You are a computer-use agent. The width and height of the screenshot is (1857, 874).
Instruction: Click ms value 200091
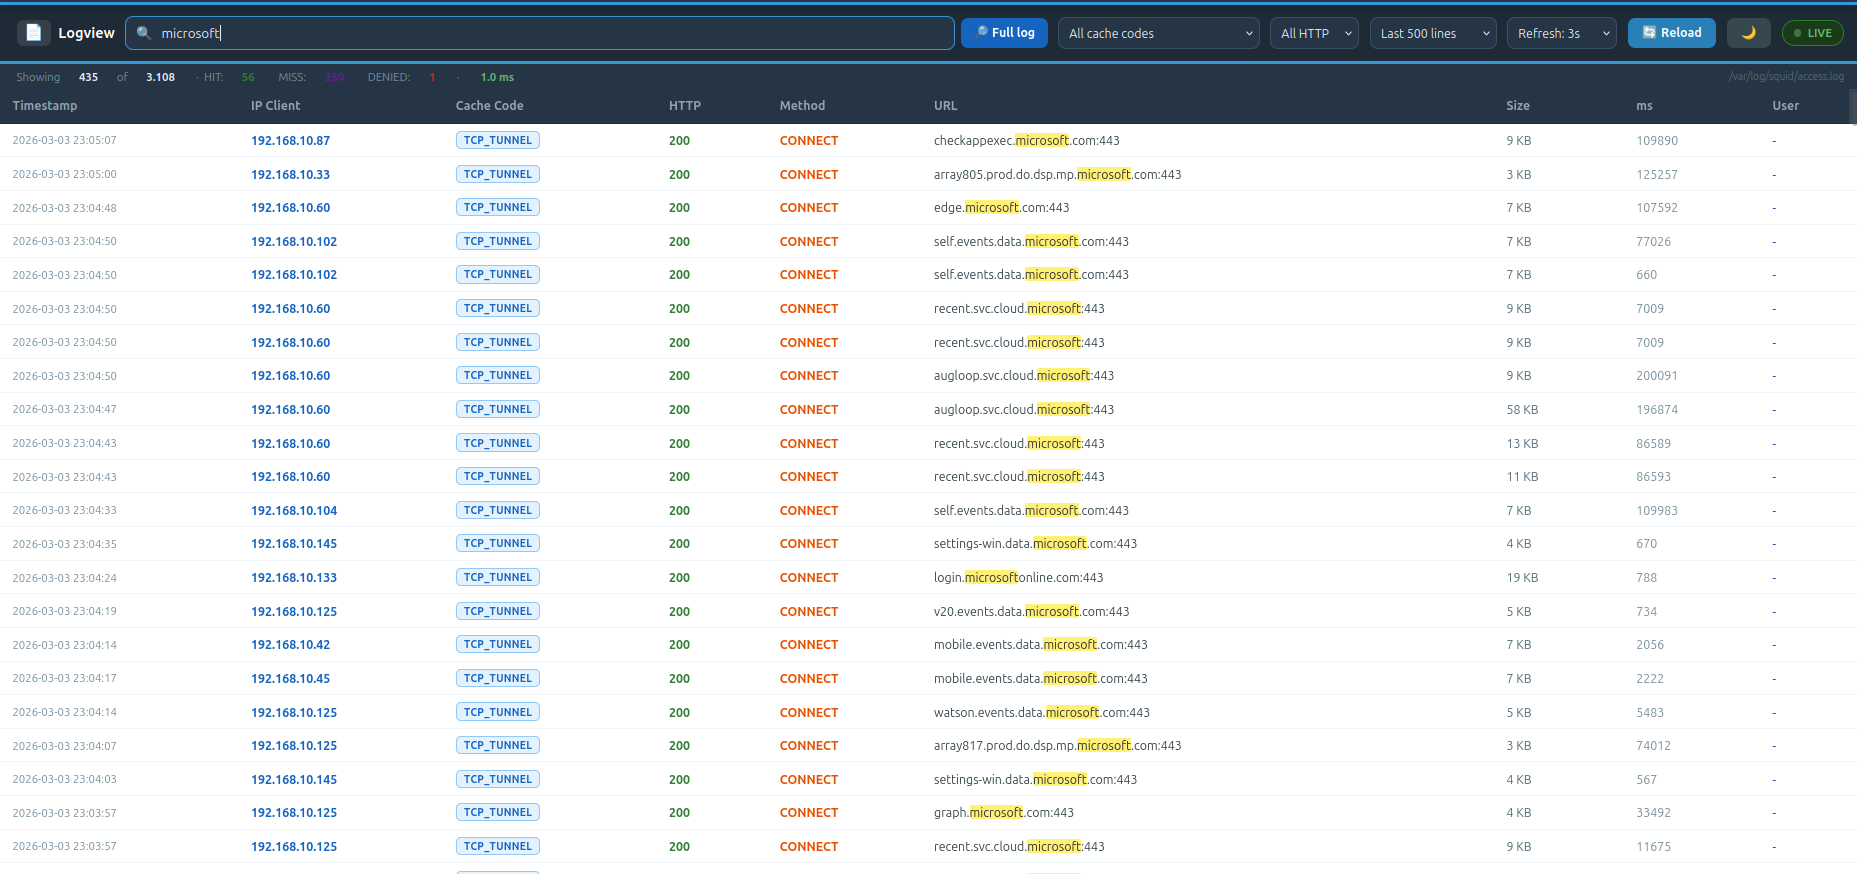pyautogui.click(x=1656, y=376)
